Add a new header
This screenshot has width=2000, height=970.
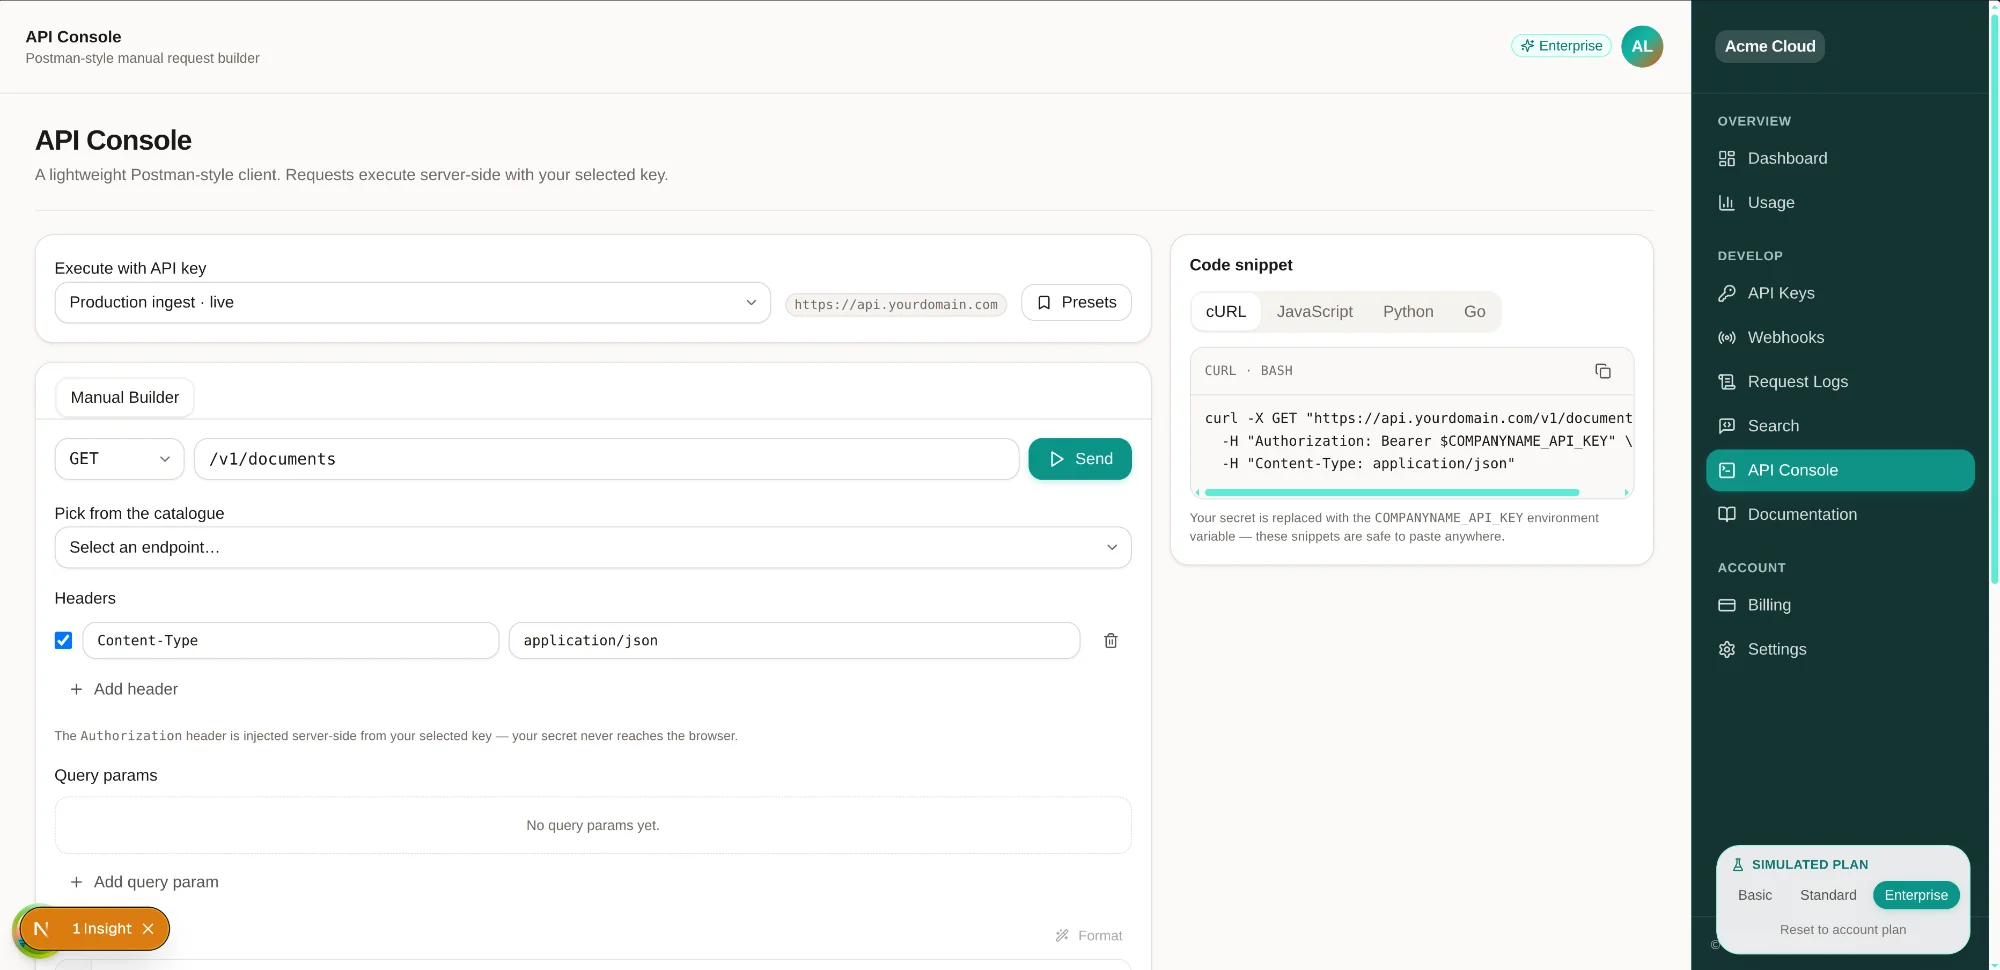tap(124, 689)
